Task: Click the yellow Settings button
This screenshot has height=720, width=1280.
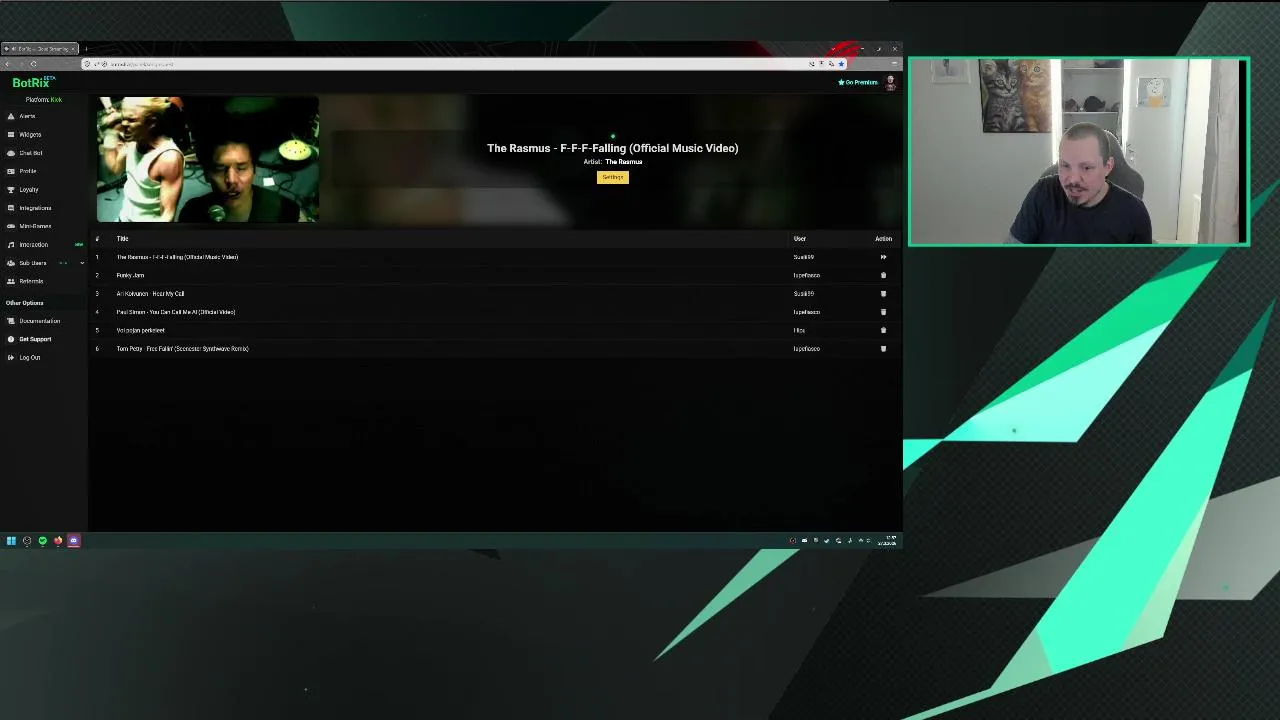Action: (x=613, y=177)
